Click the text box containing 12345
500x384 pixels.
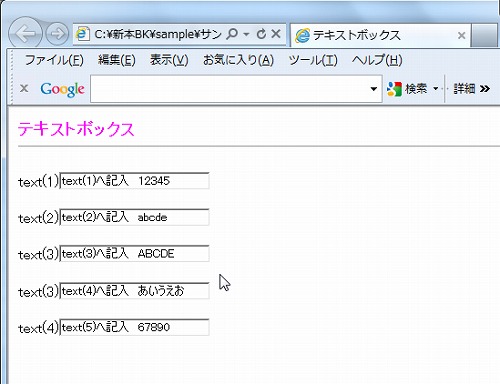tap(134, 181)
